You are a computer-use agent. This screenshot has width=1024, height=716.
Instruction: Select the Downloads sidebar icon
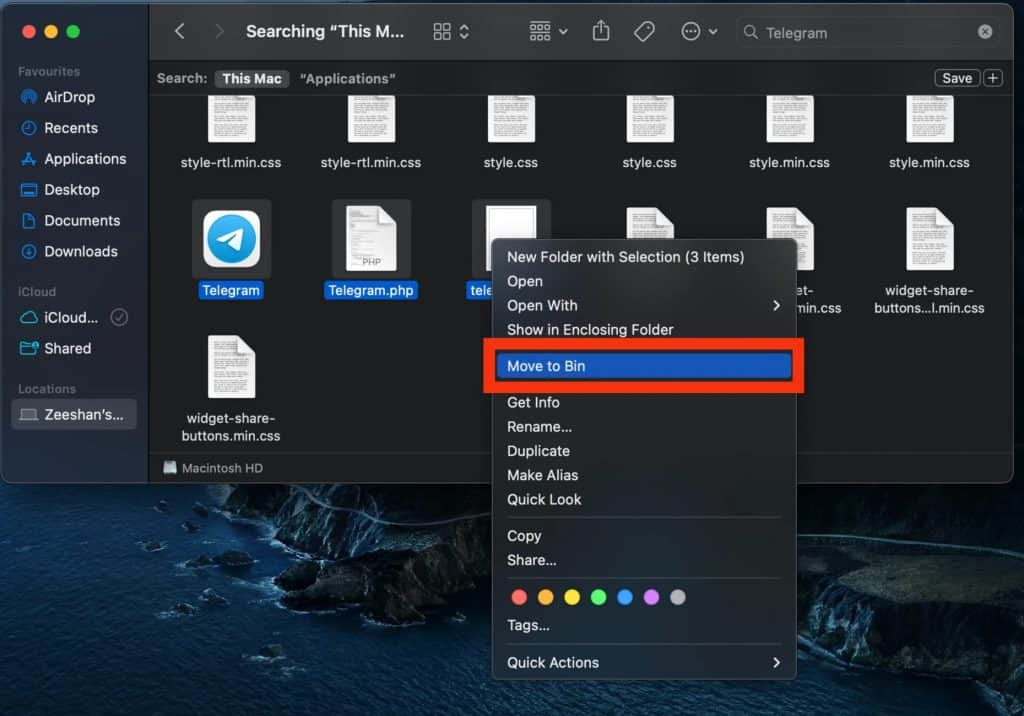pos(31,251)
